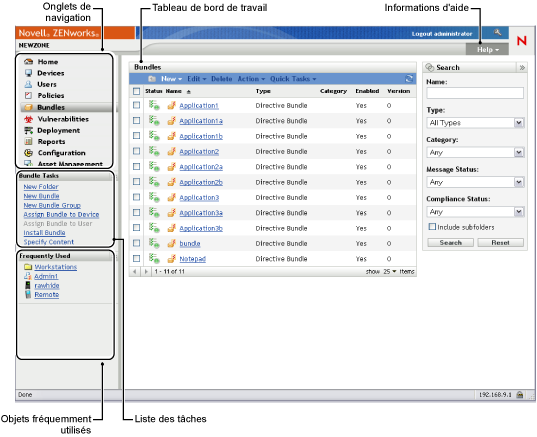
Task: Click the Reports icon
Action: 29,141
